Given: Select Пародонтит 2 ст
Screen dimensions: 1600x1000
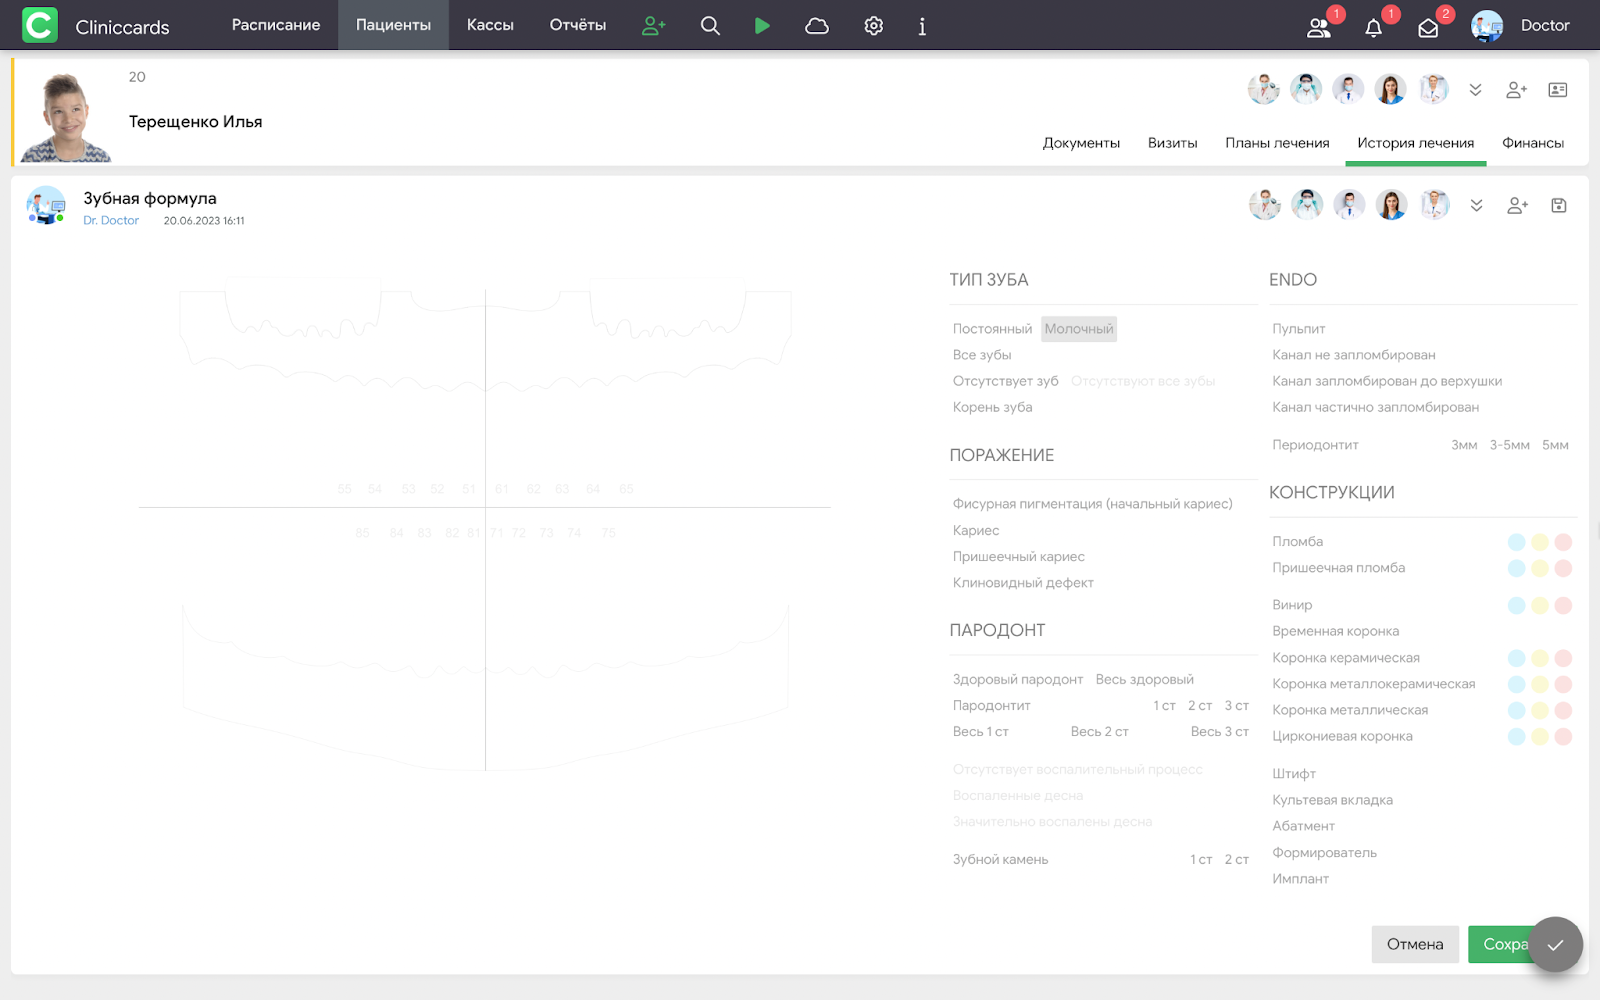Looking at the screenshot, I should [x=1199, y=705].
